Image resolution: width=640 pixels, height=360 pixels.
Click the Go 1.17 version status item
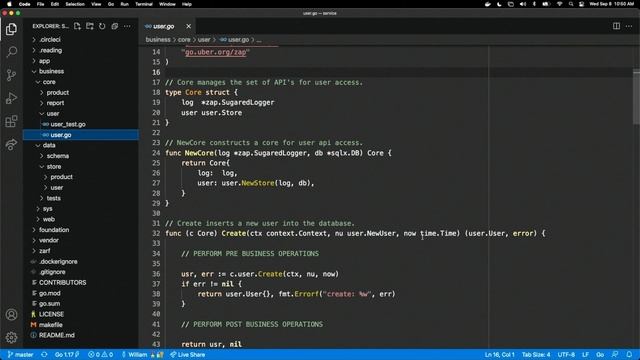[x=67, y=355]
